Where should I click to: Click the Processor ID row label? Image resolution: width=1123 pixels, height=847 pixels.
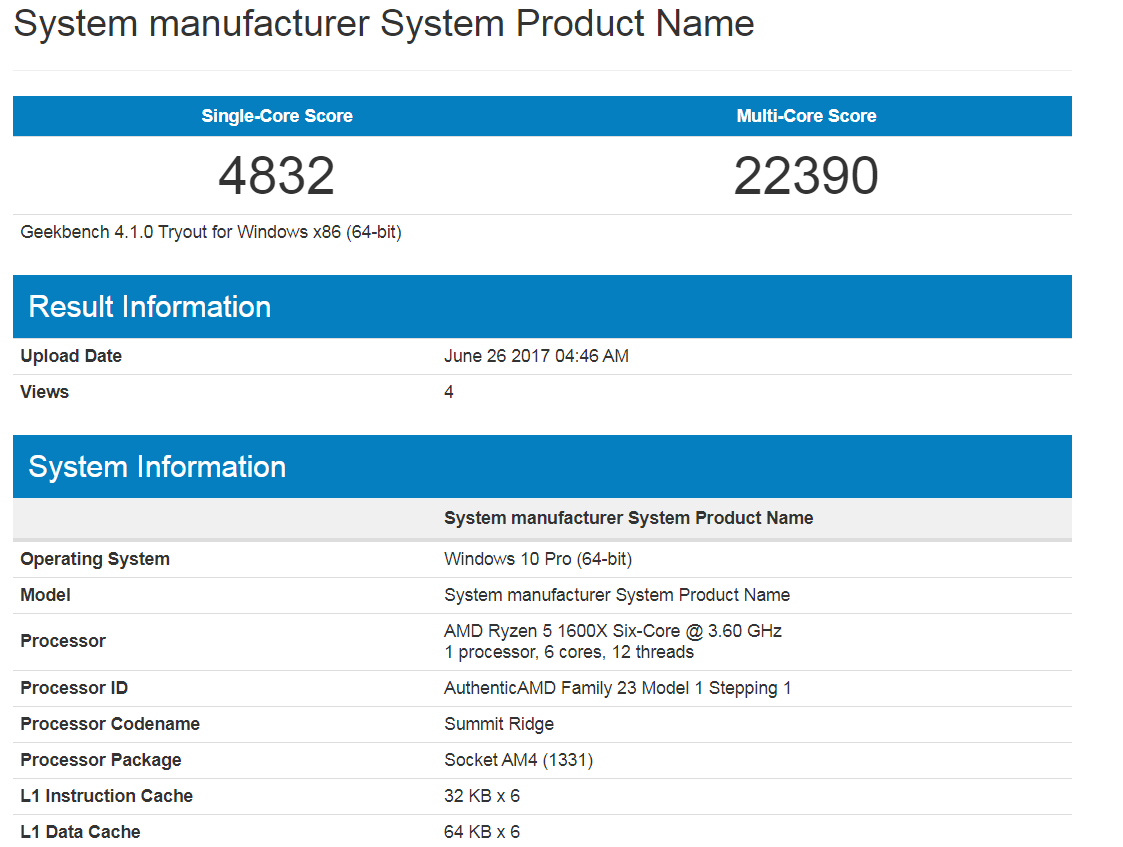pyautogui.click(x=74, y=688)
